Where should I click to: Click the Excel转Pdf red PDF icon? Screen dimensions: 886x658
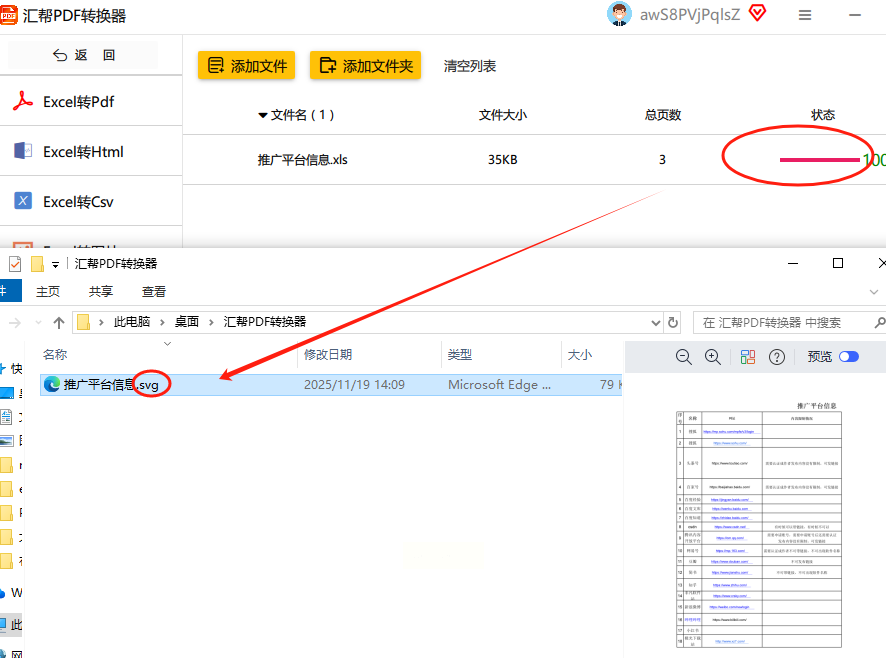[x=23, y=101]
